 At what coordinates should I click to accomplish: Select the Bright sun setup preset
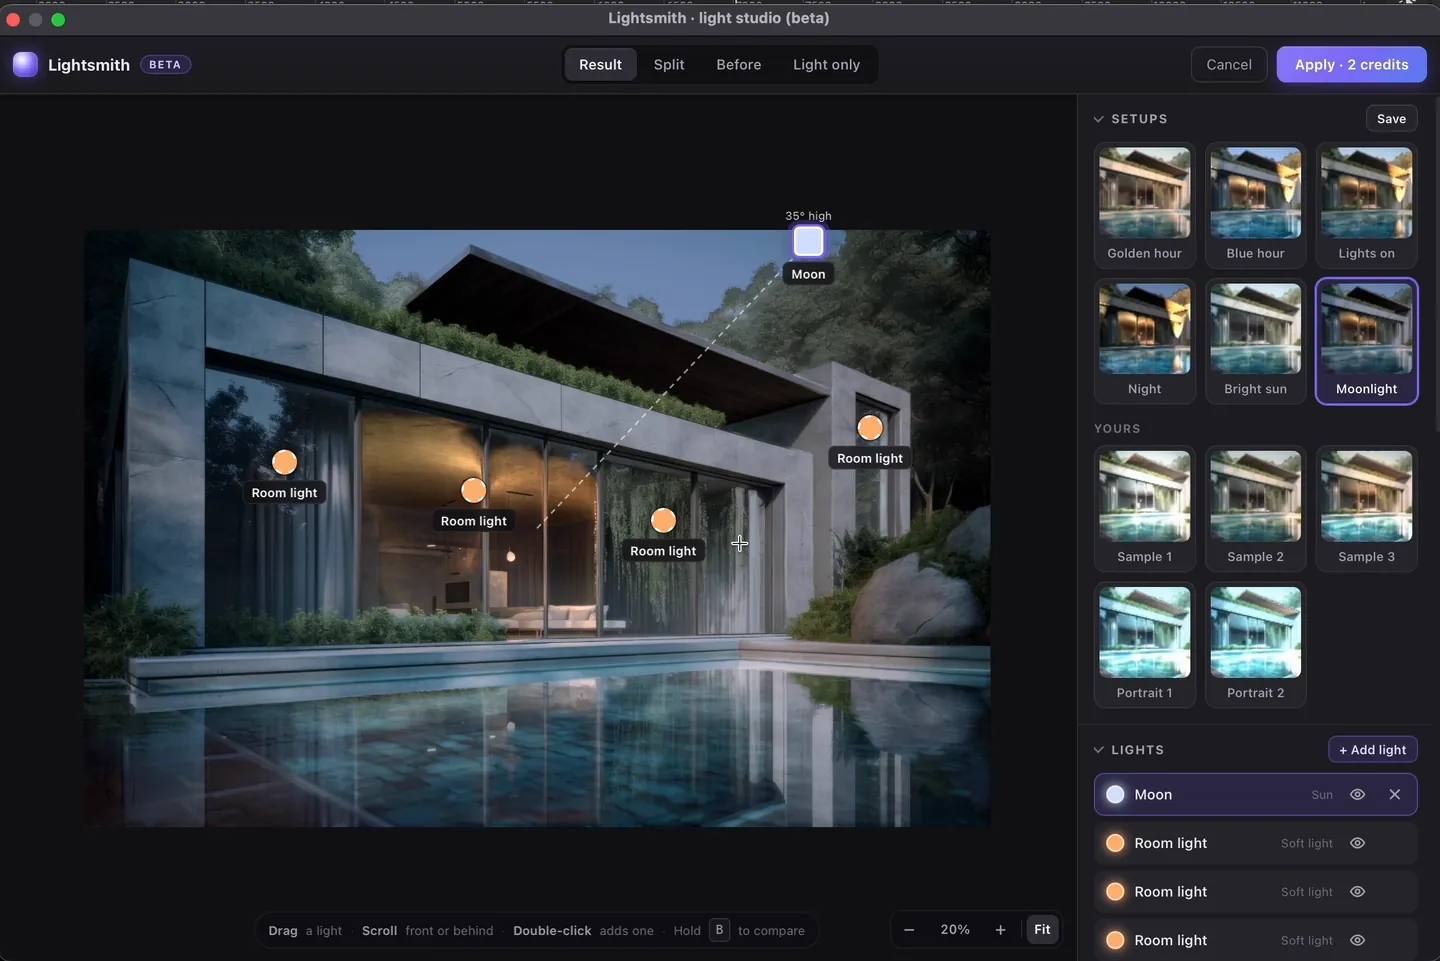(x=1256, y=341)
